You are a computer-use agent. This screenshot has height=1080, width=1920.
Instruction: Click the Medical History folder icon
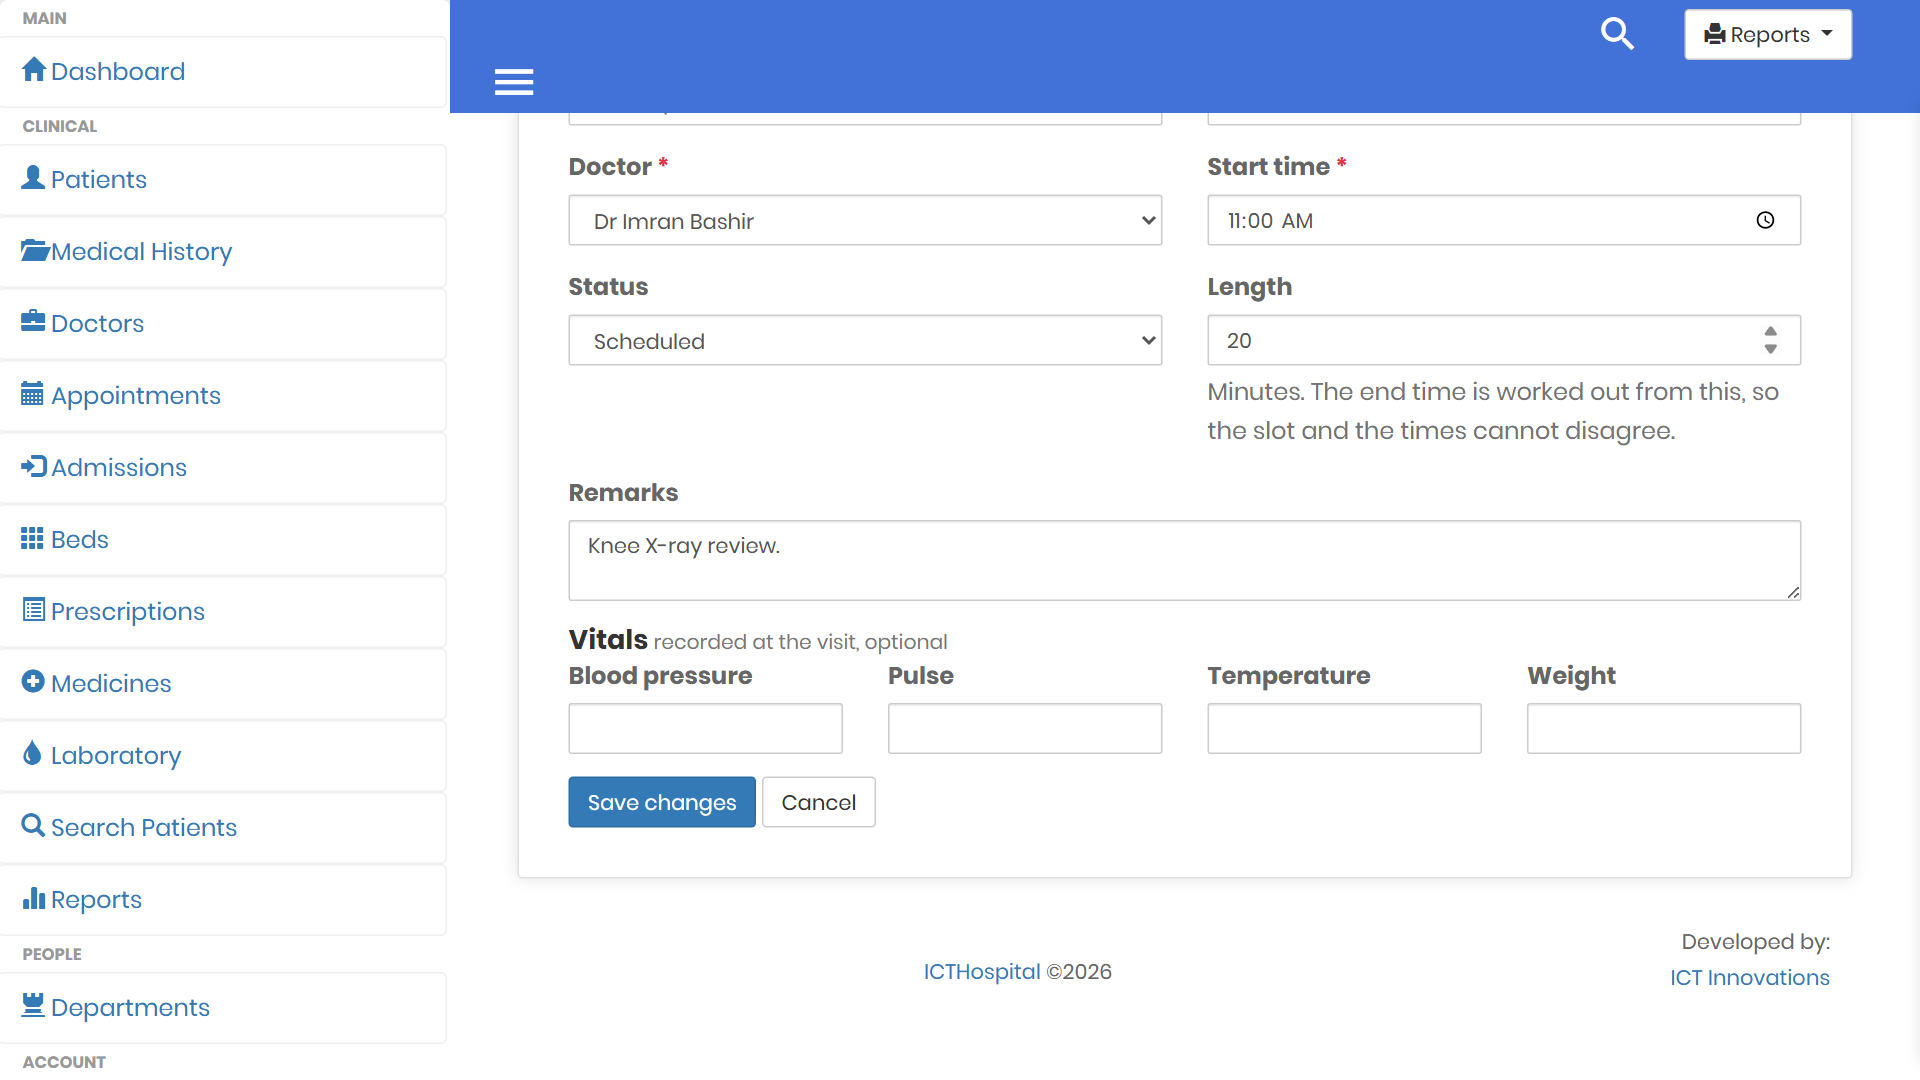tap(35, 250)
